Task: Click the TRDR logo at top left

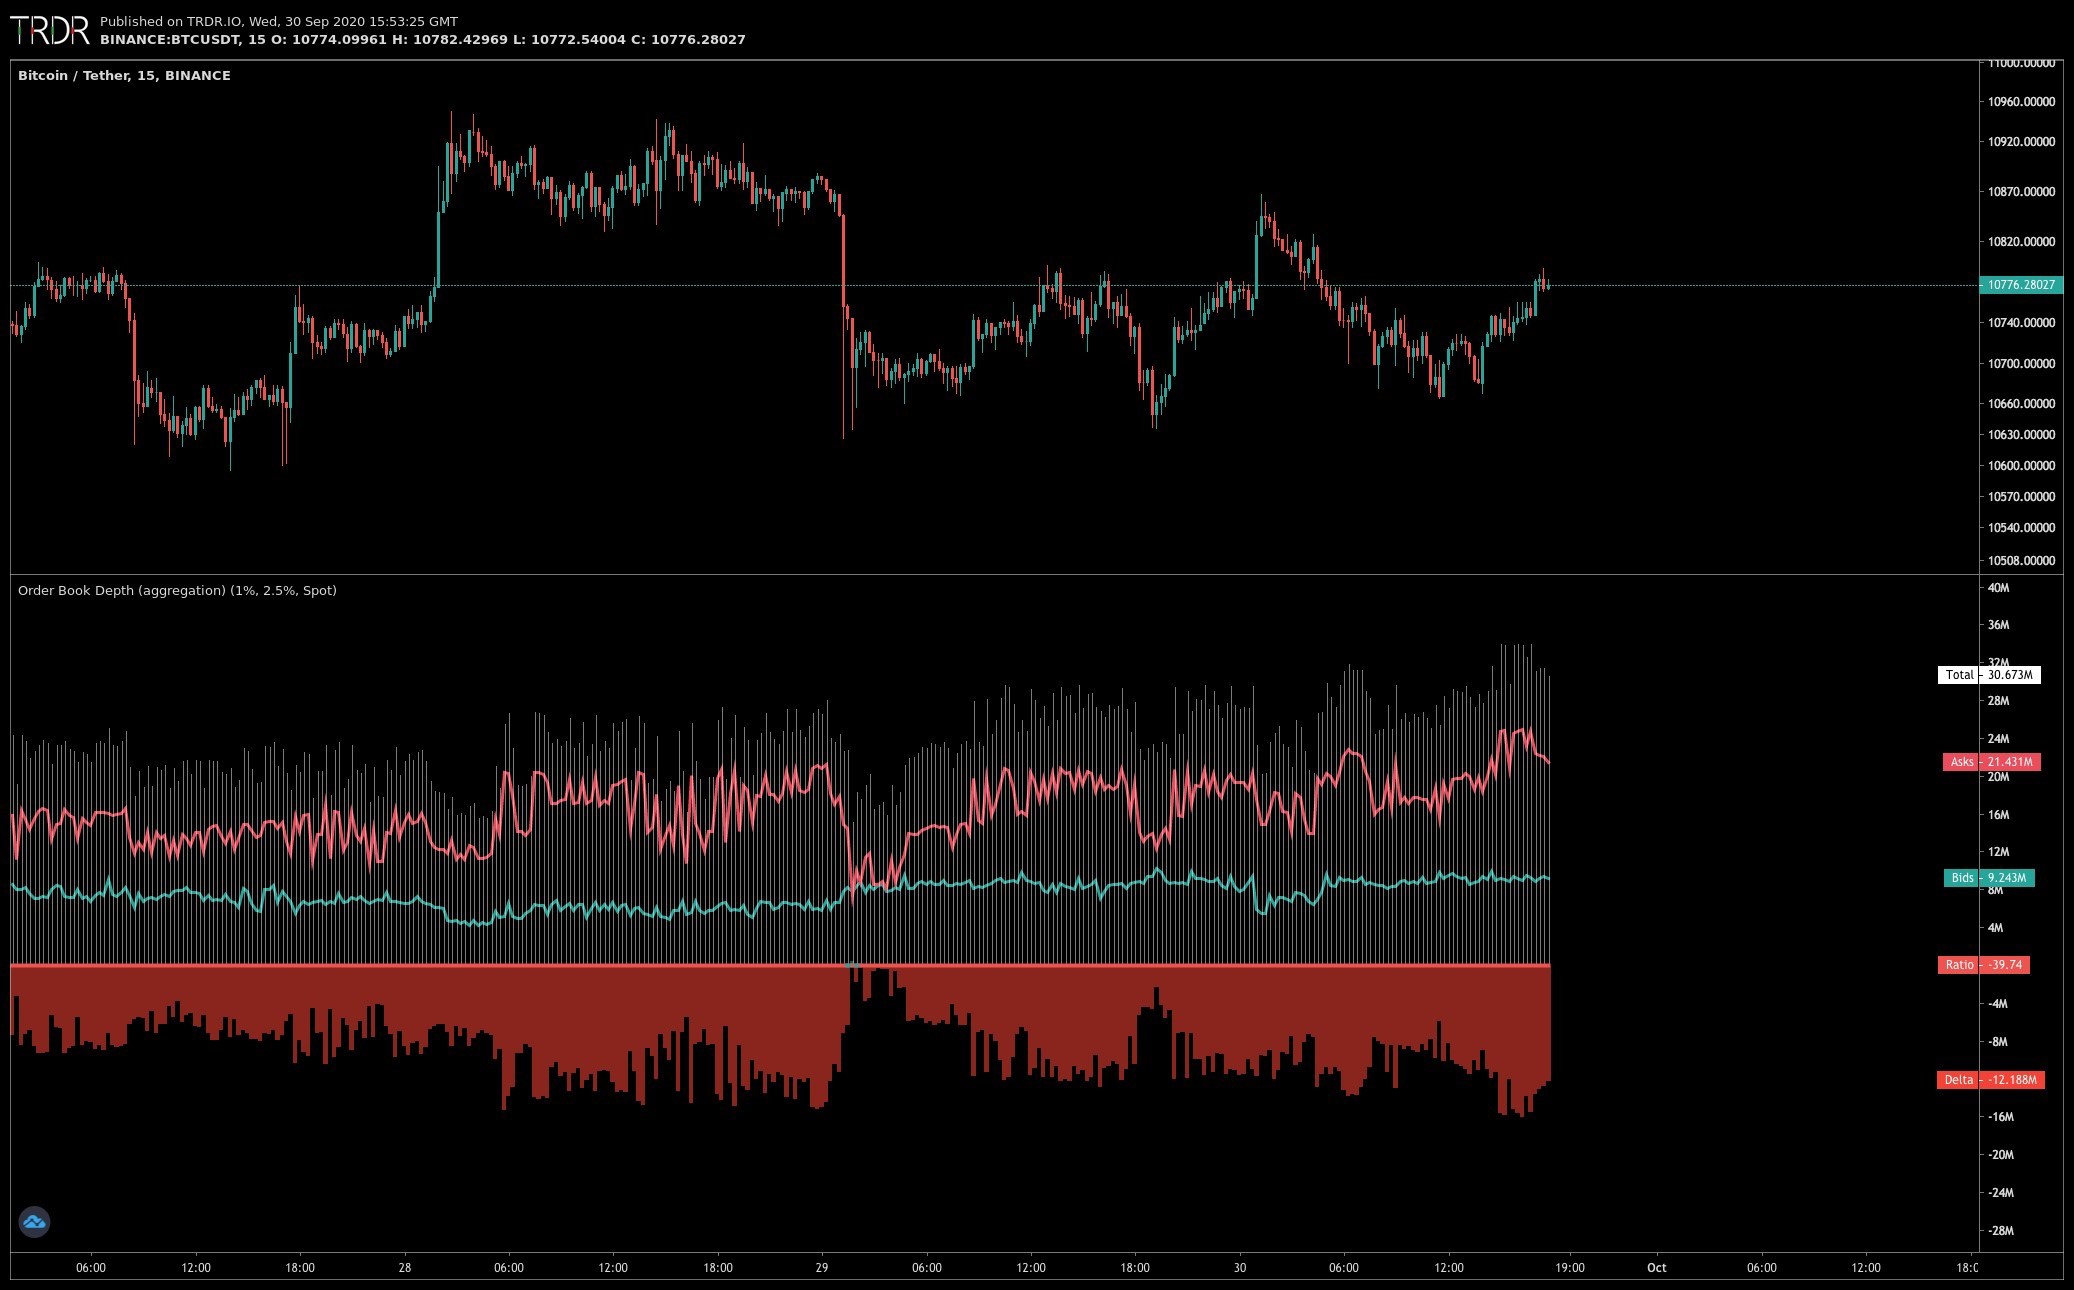Action: tap(50, 30)
